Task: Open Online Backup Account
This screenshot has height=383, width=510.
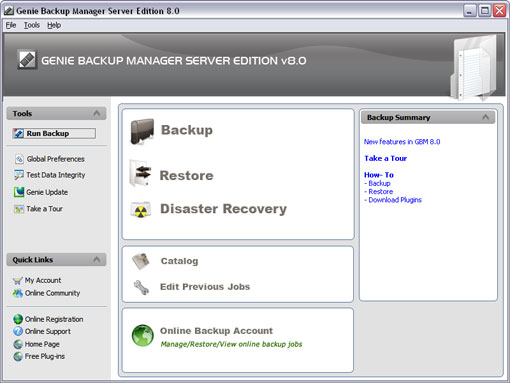Action: [x=216, y=331]
